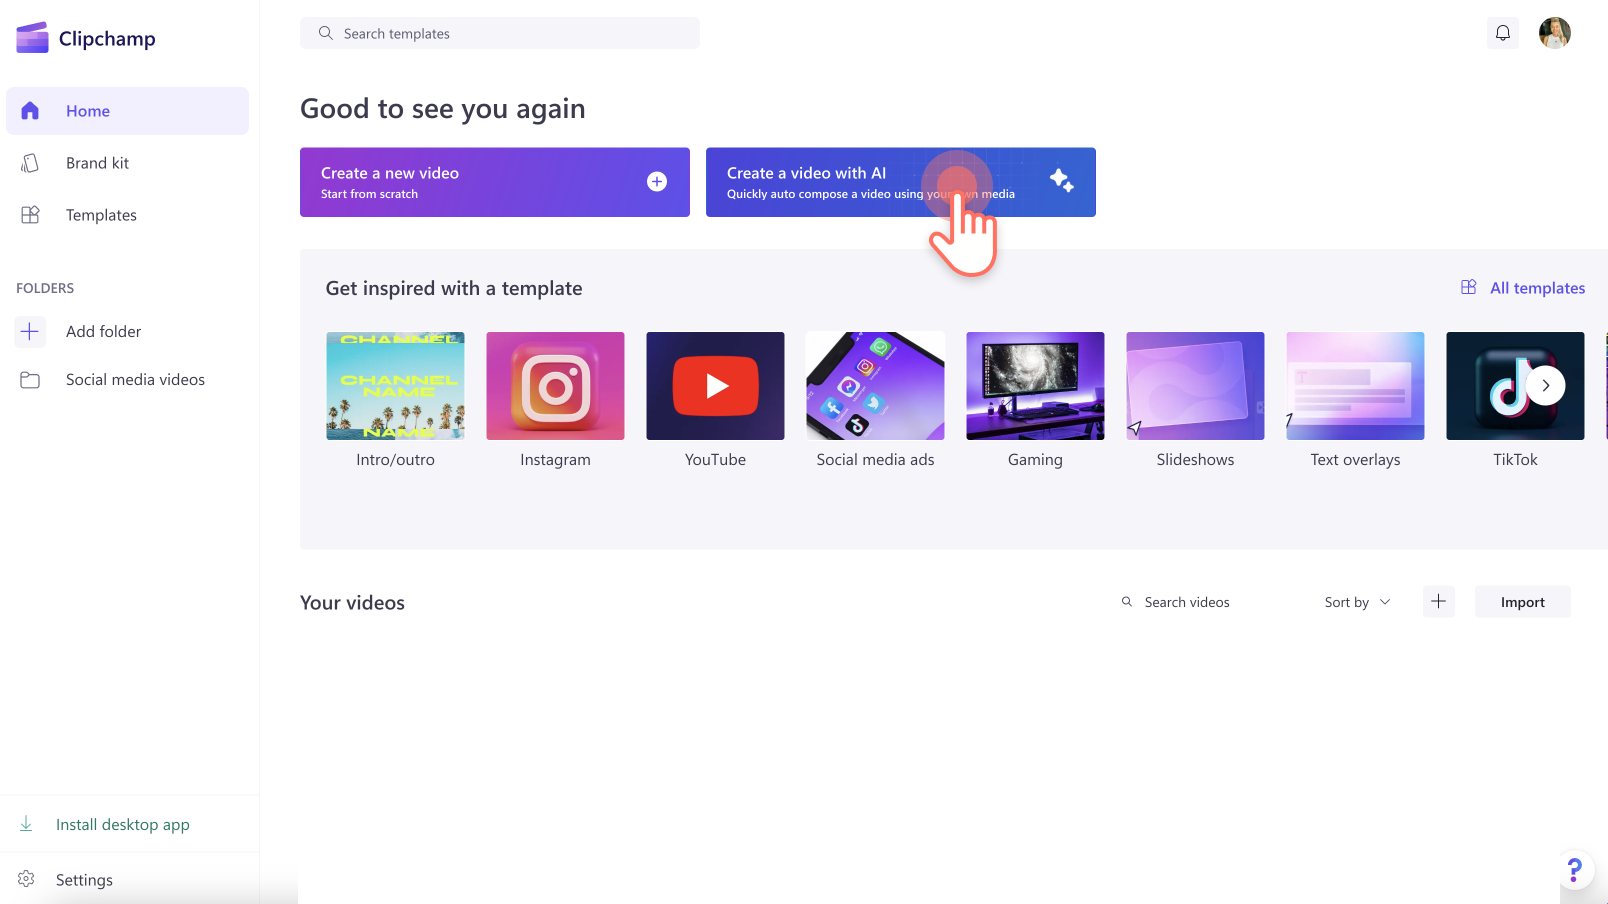Open Templates in sidebar

pos(127,215)
